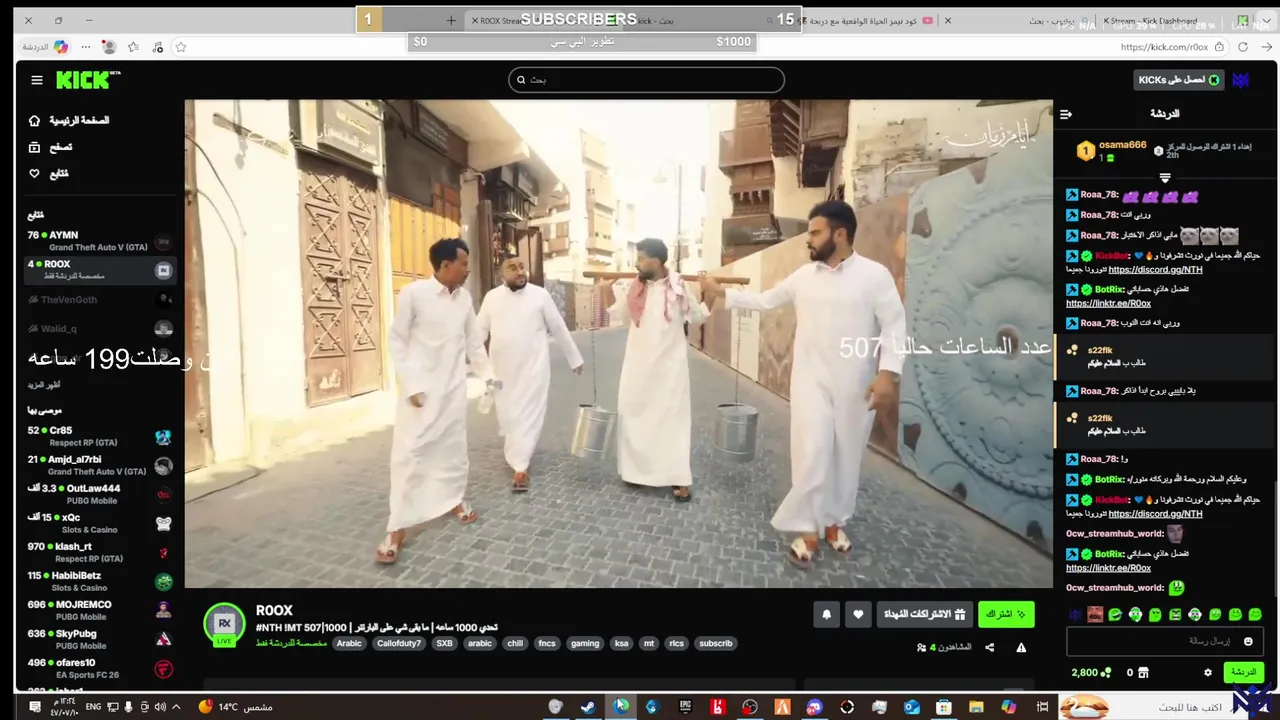This screenshot has height=720, width=1280.
Task: Open user profile avatar top right
Action: coord(1241,80)
